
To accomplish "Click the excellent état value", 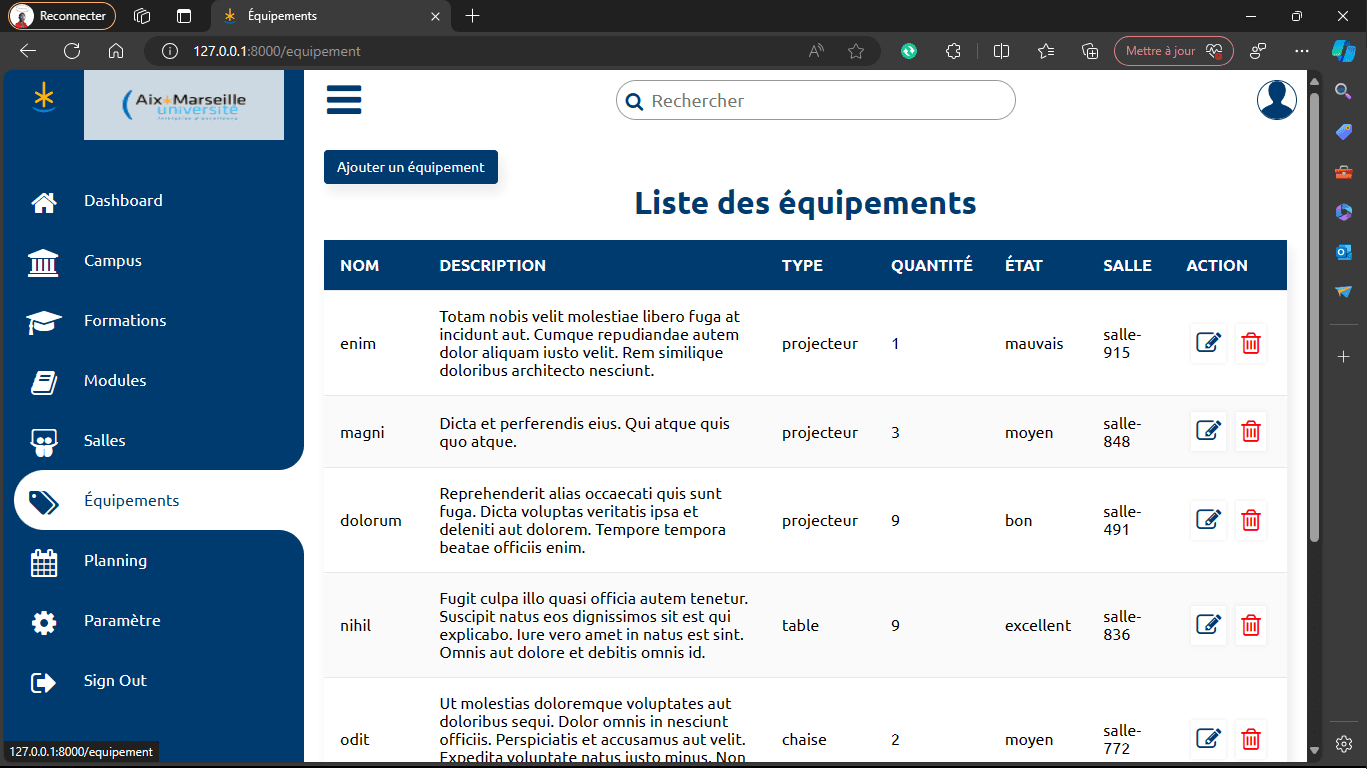I will 1038,625.
